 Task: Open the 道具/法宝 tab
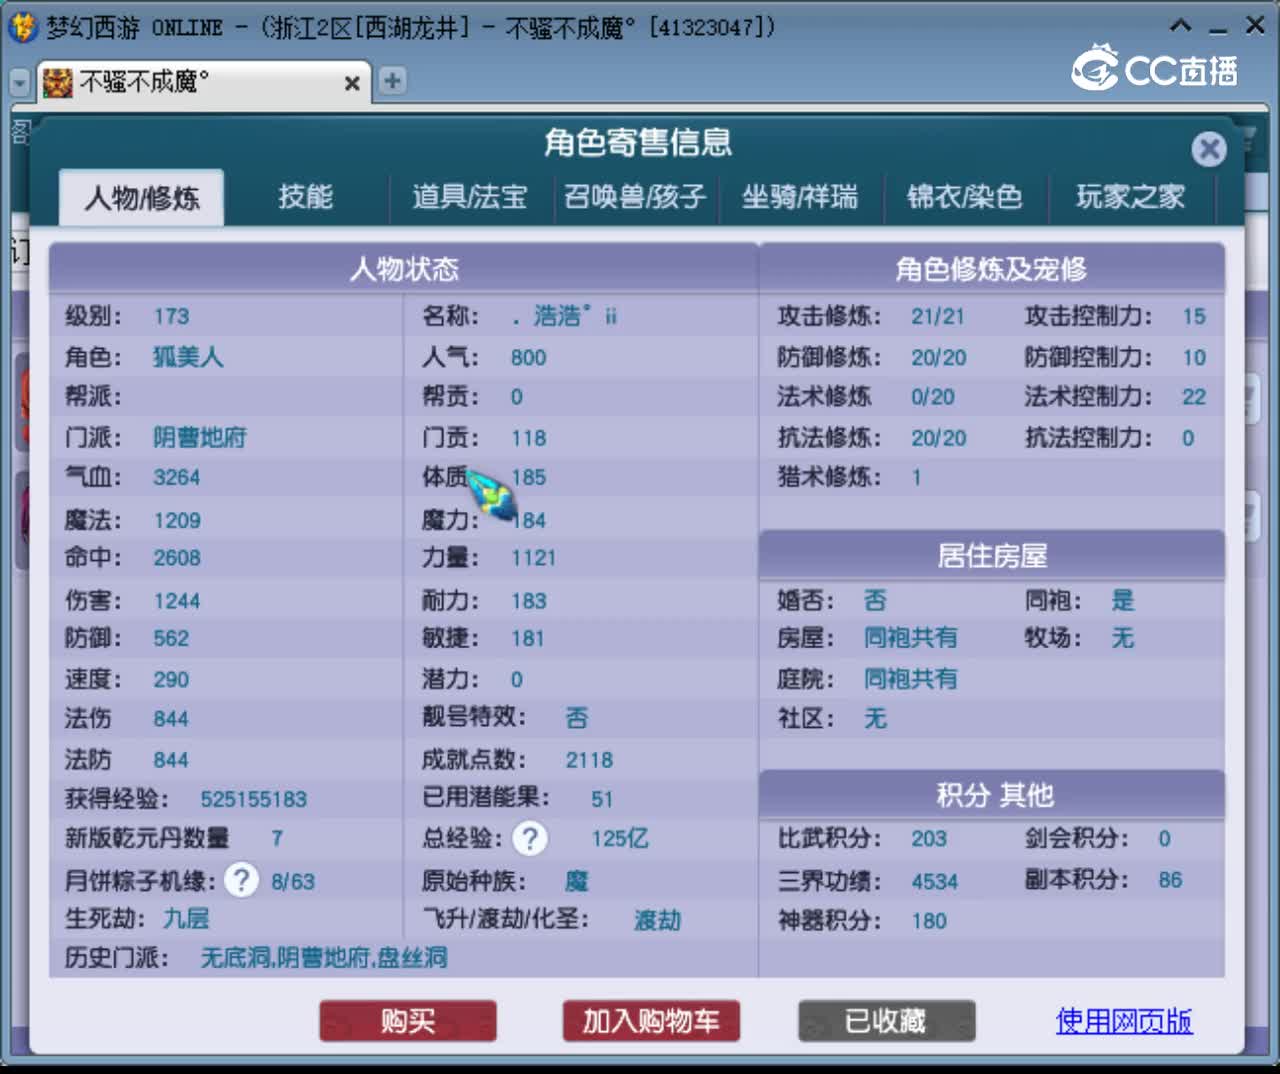470,196
